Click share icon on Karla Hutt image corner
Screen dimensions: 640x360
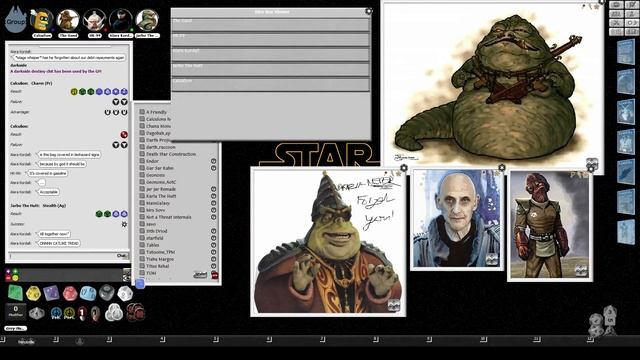tap(393, 305)
